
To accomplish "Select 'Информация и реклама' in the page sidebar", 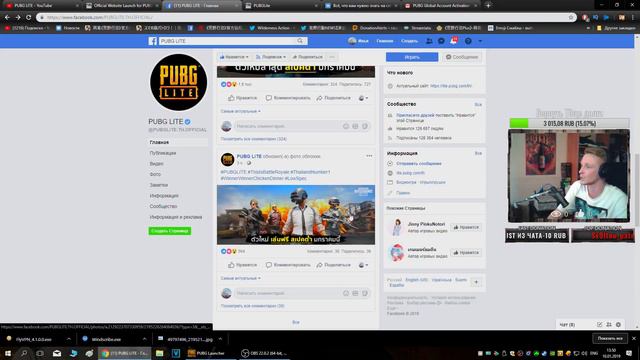I will (176, 217).
